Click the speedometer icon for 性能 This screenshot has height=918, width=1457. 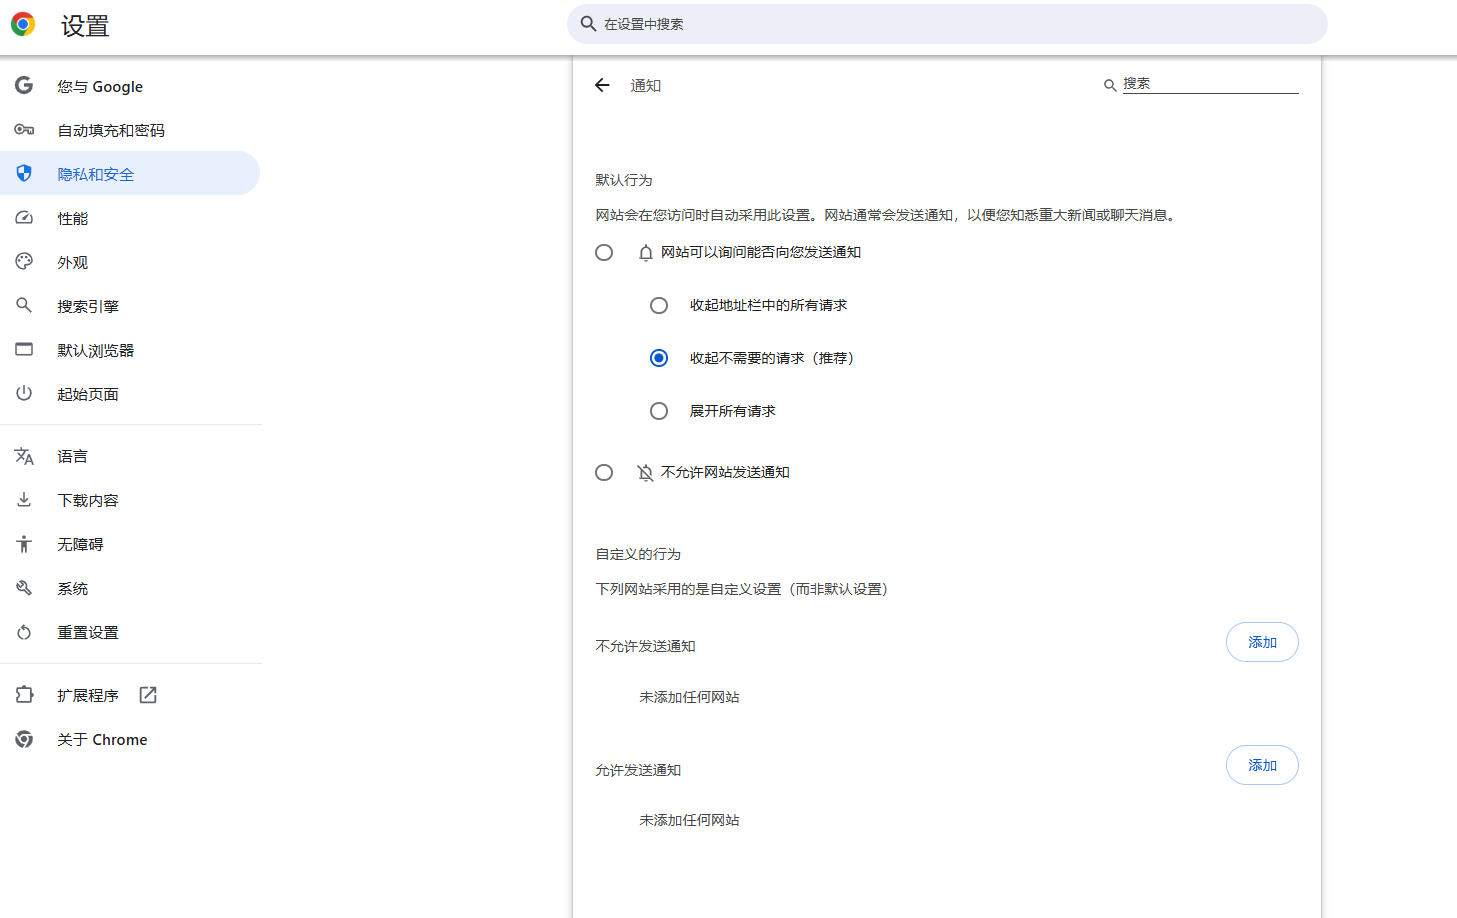click(24, 218)
